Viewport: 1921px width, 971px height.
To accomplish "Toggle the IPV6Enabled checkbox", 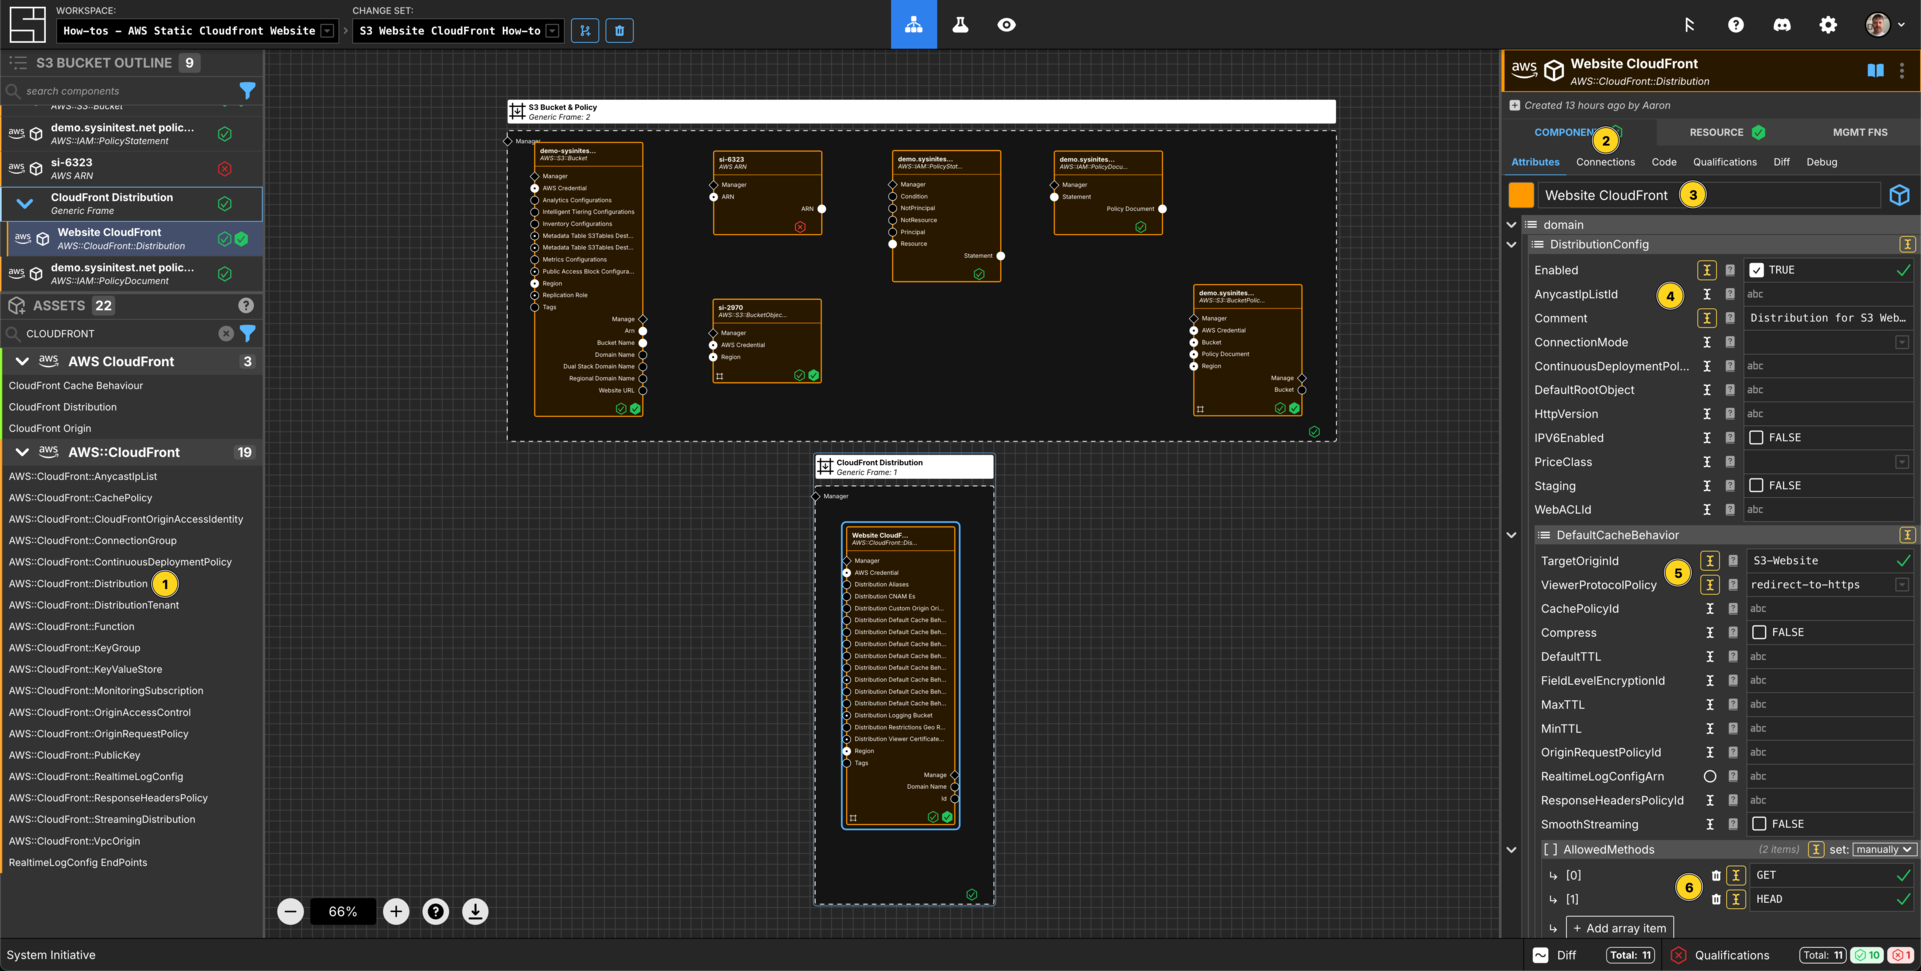I will coord(1756,437).
